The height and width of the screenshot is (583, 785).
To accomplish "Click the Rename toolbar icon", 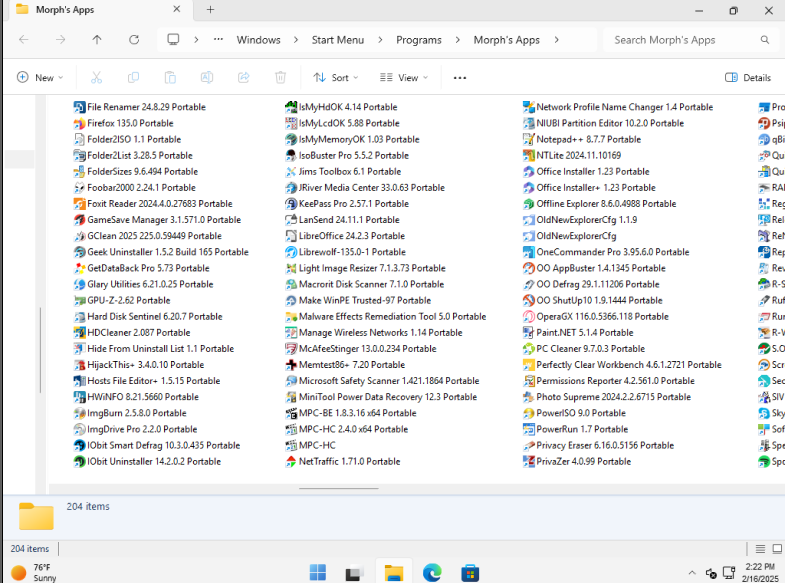I will pos(207,78).
